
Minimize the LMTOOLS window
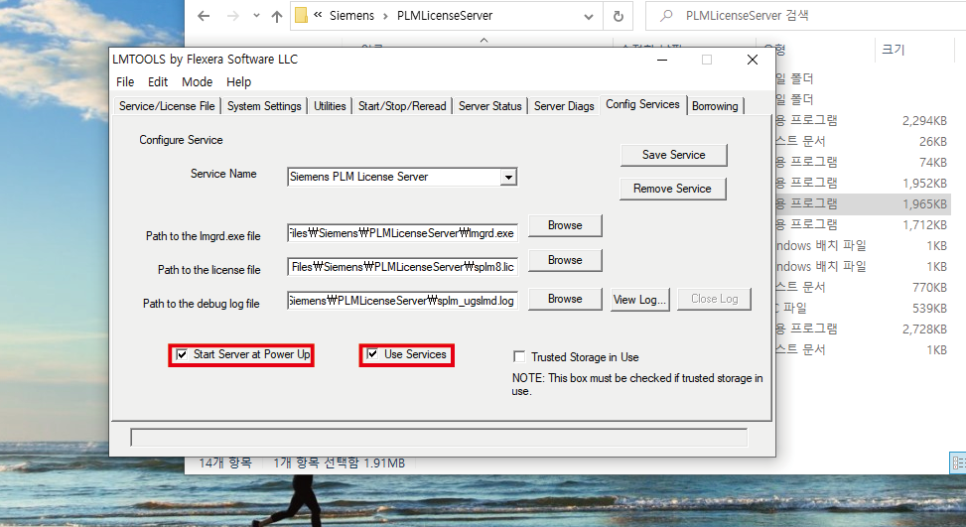click(662, 60)
